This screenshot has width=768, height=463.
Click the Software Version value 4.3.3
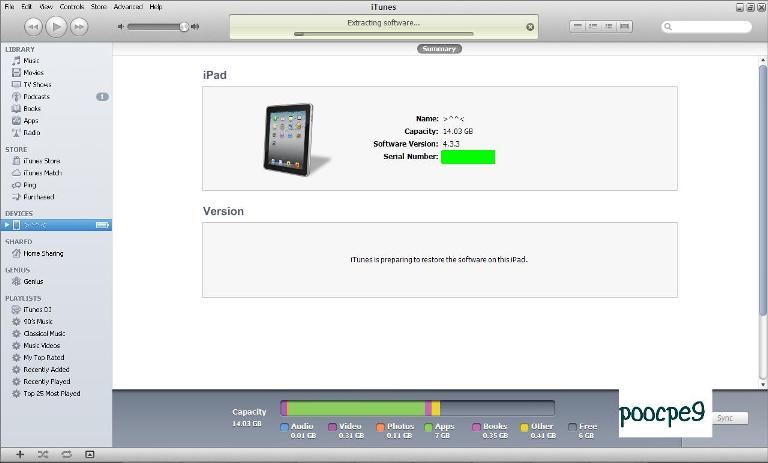click(x=451, y=144)
